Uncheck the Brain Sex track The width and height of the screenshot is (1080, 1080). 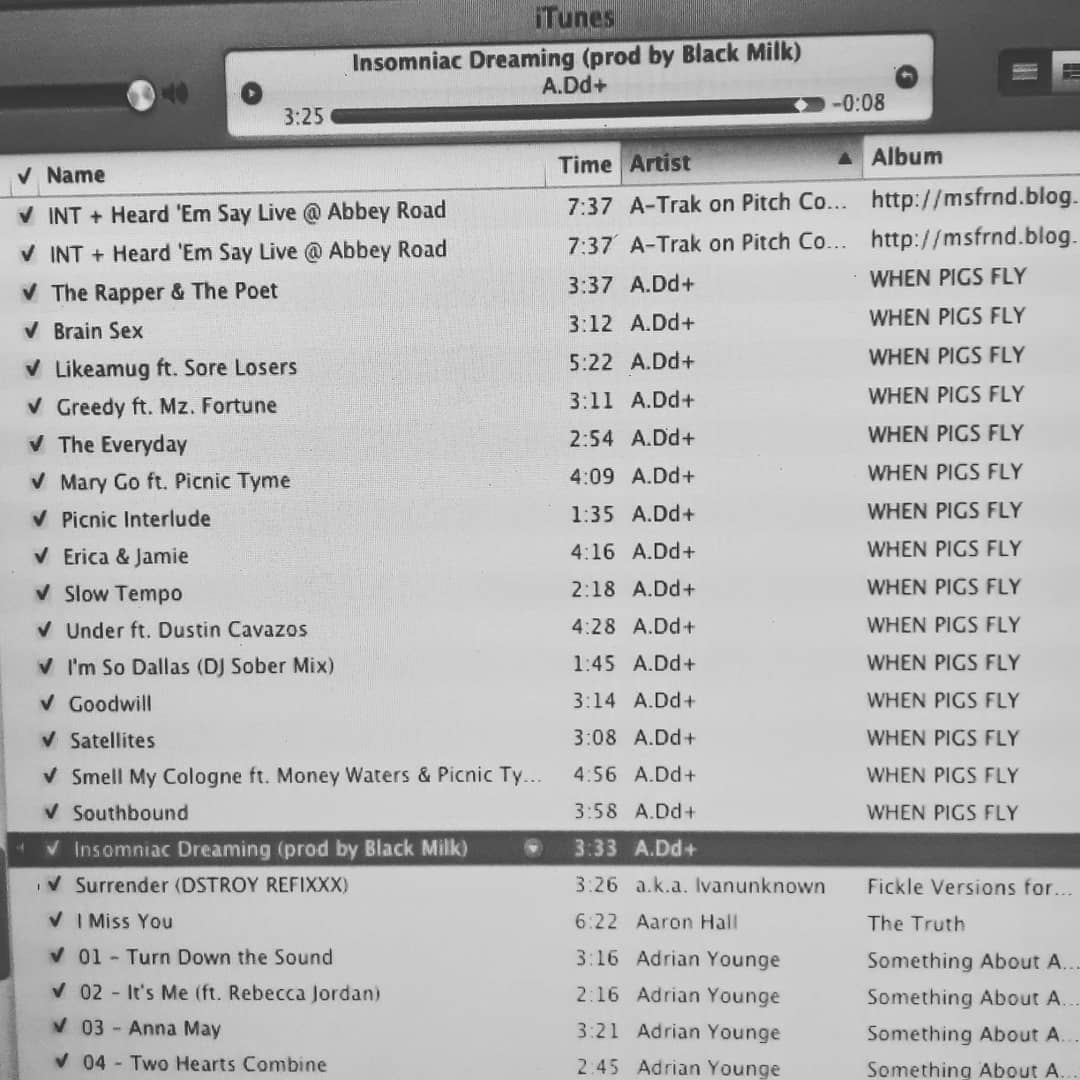pos(32,330)
